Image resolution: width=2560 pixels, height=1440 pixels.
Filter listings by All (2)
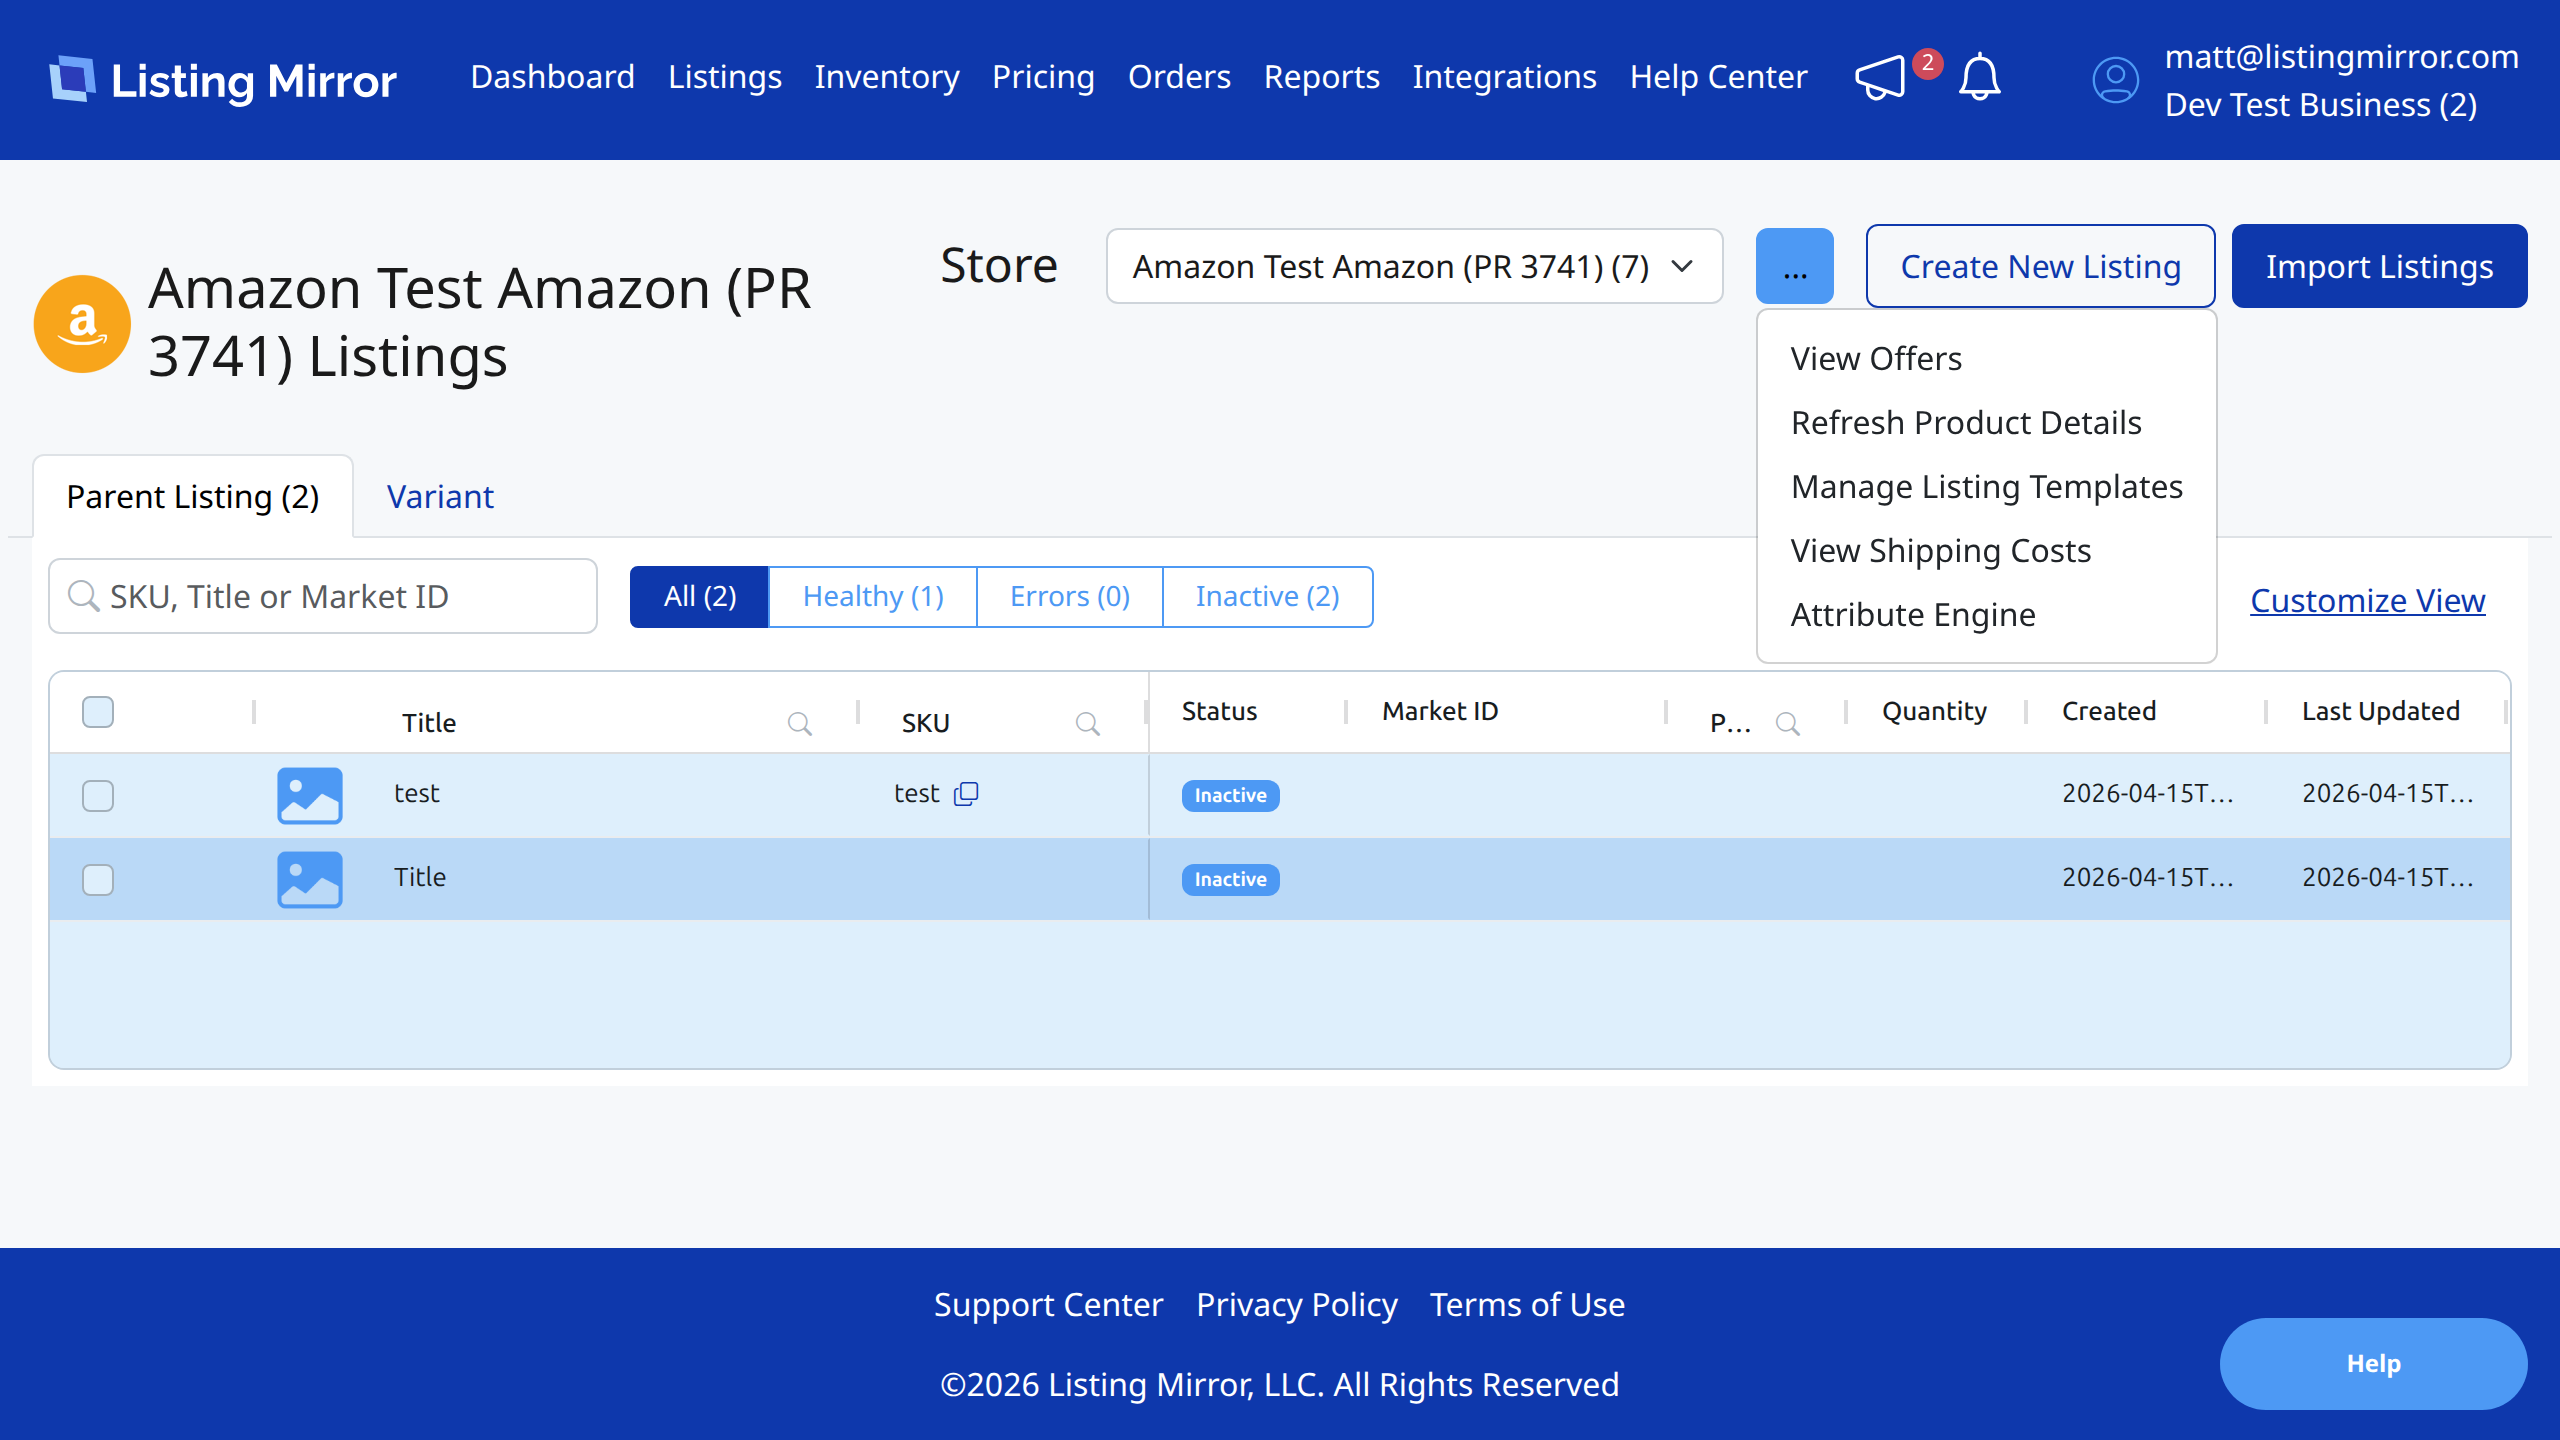pyautogui.click(x=700, y=597)
